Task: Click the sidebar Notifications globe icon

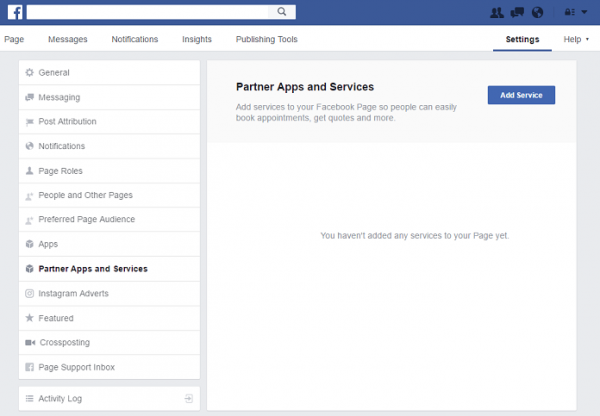Action: coord(29,146)
